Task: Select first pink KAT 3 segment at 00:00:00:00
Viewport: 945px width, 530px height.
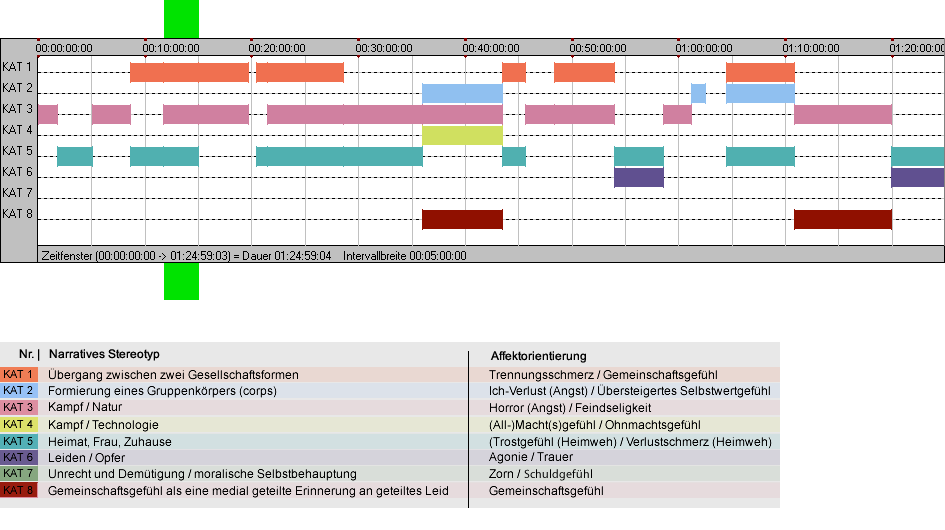Action: (x=48, y=115)
